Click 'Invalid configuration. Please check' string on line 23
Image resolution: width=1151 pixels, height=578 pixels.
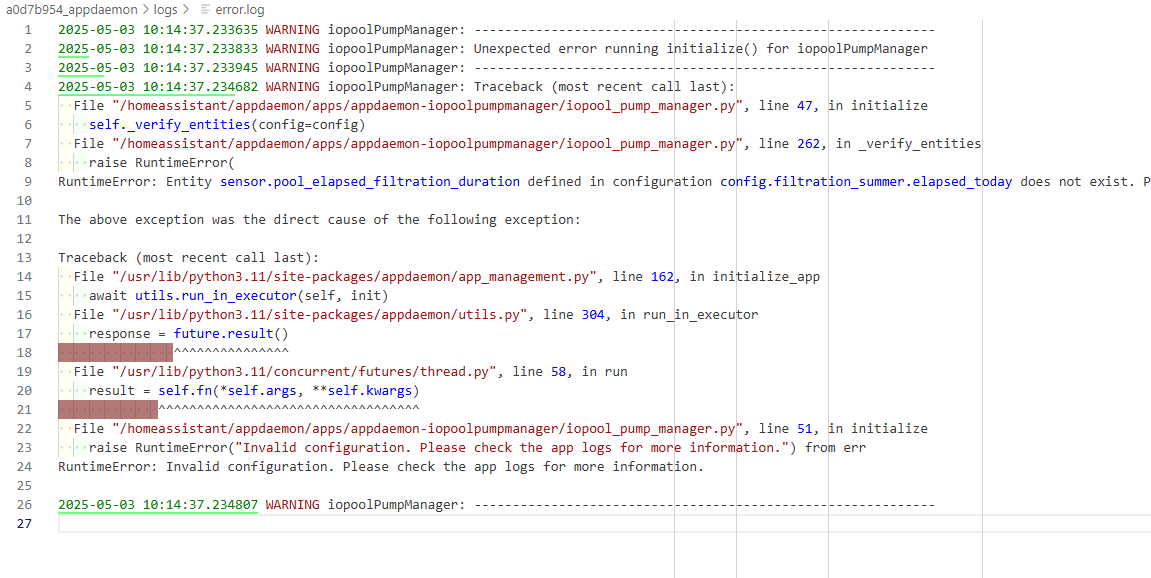[x=512, y=448]
